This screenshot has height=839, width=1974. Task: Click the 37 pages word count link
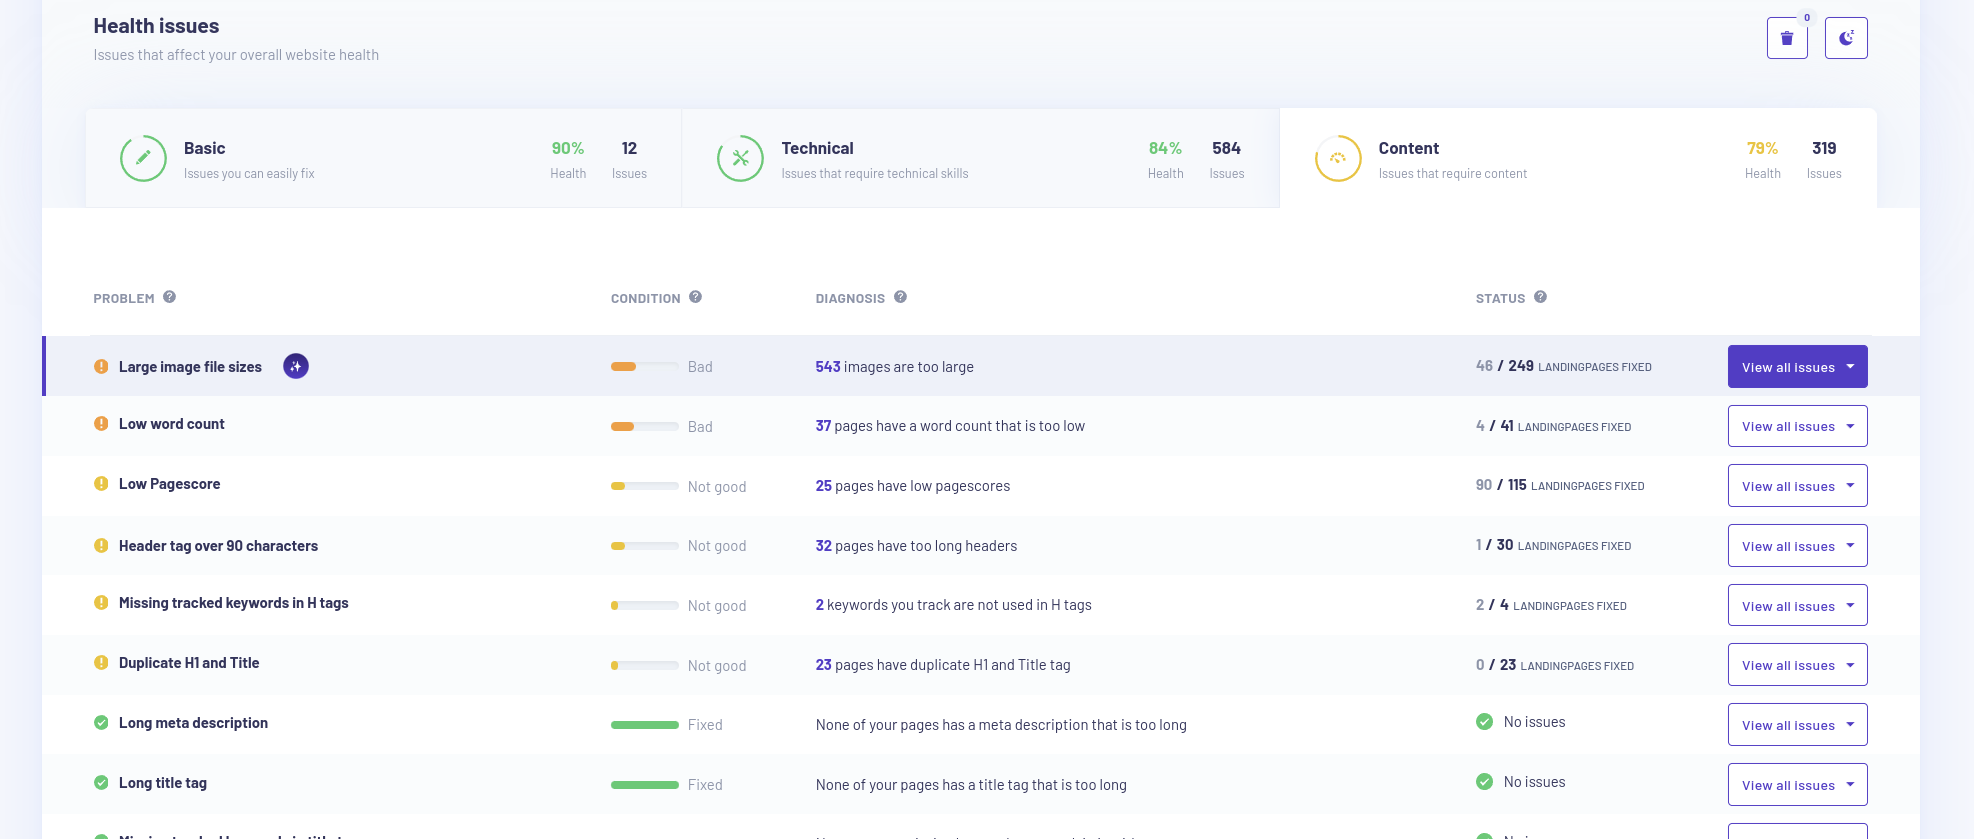pos(823,426)
